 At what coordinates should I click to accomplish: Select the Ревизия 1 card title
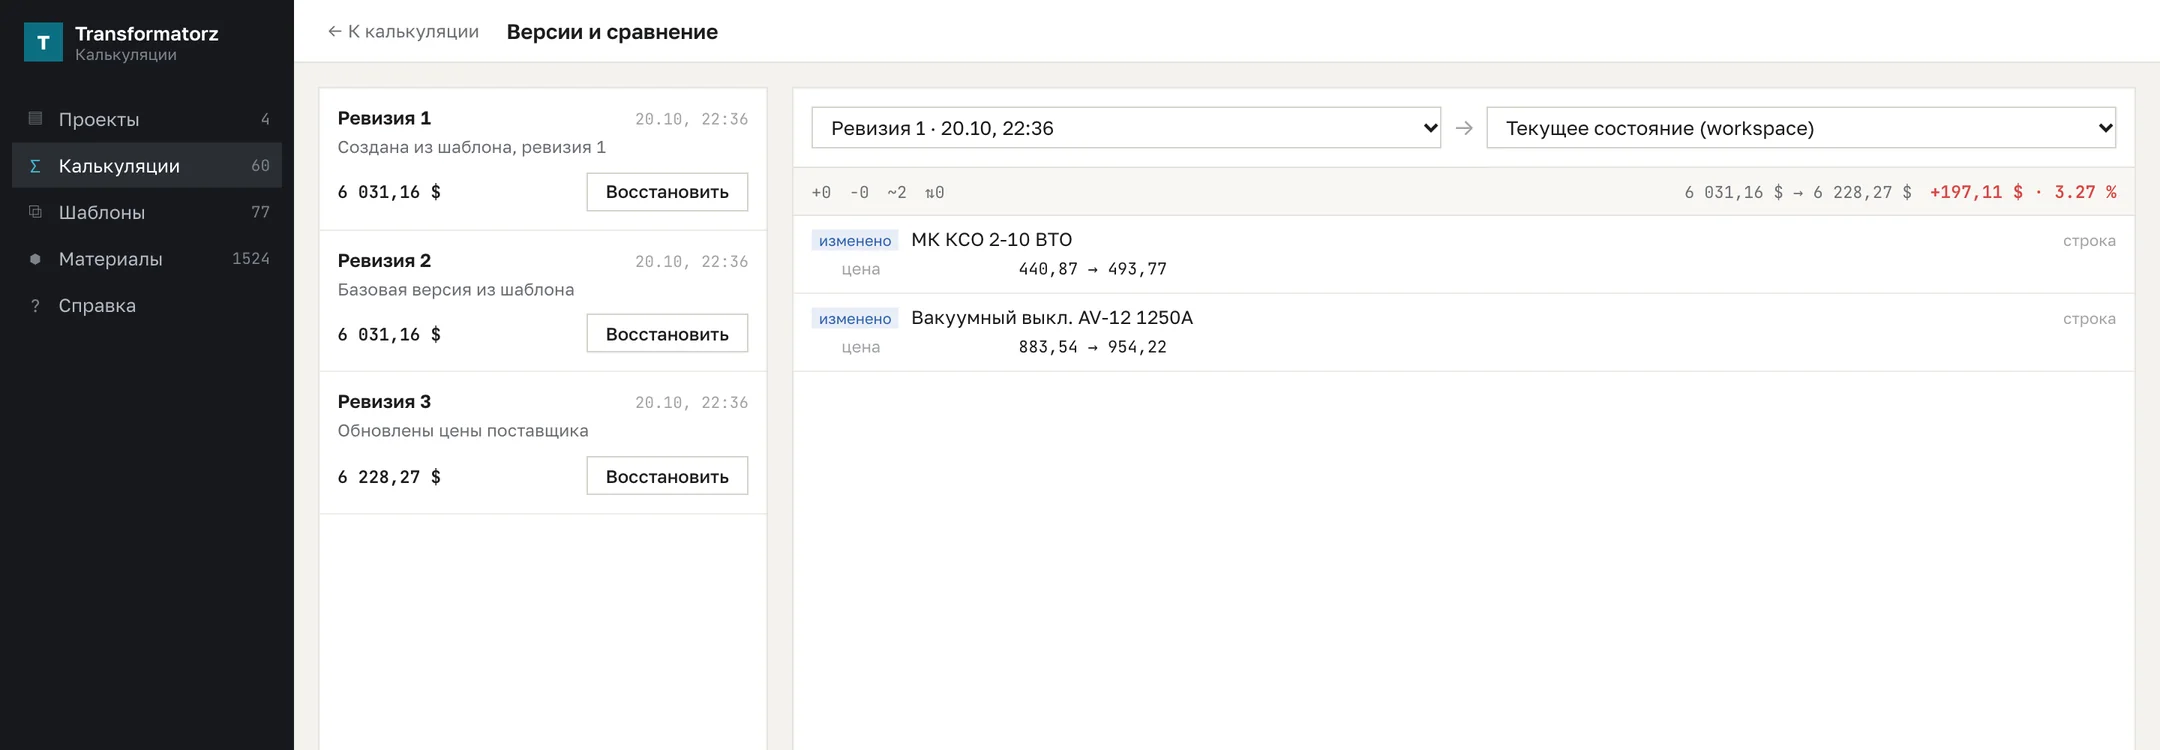pos(384,118)
